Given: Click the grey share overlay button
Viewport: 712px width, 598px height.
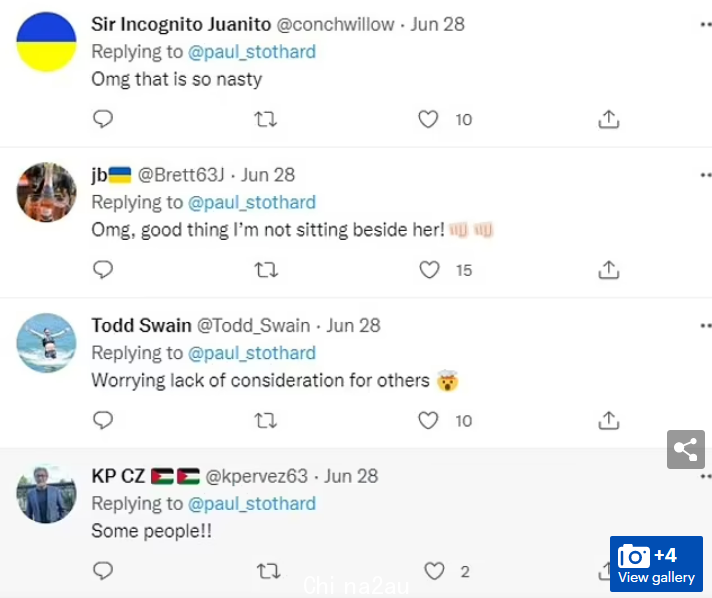Looking at the screenshot, I should point(686,450).
